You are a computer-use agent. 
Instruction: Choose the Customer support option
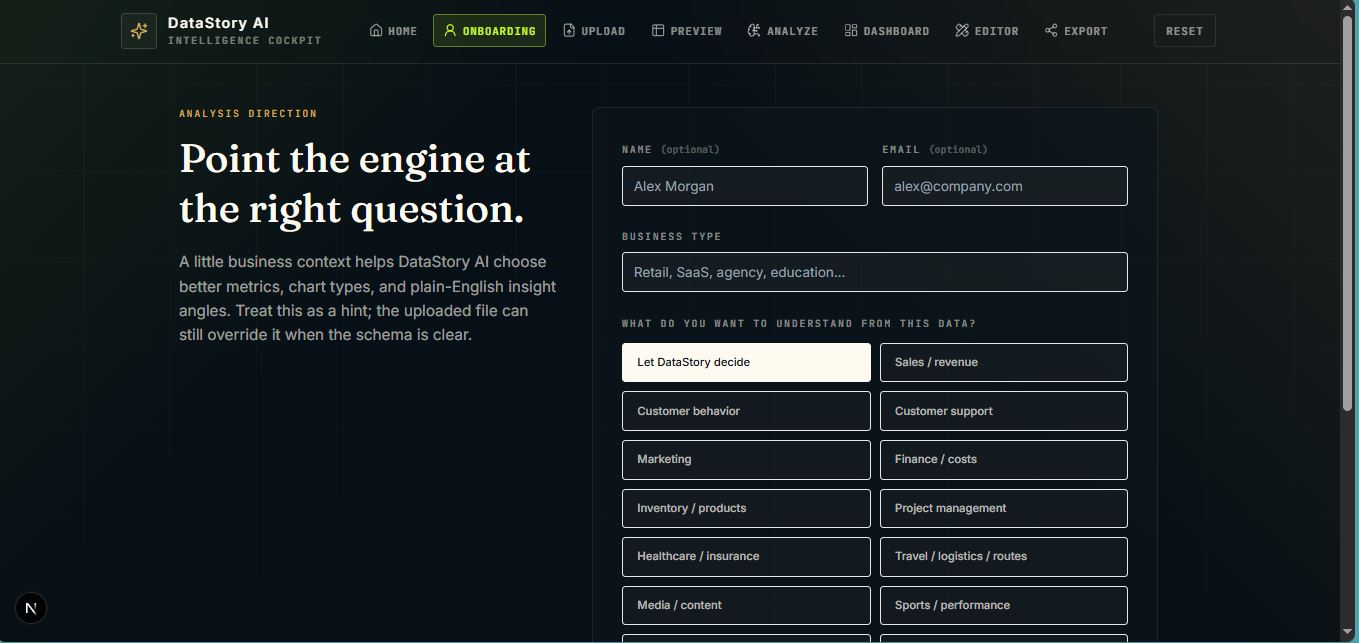1004,411
